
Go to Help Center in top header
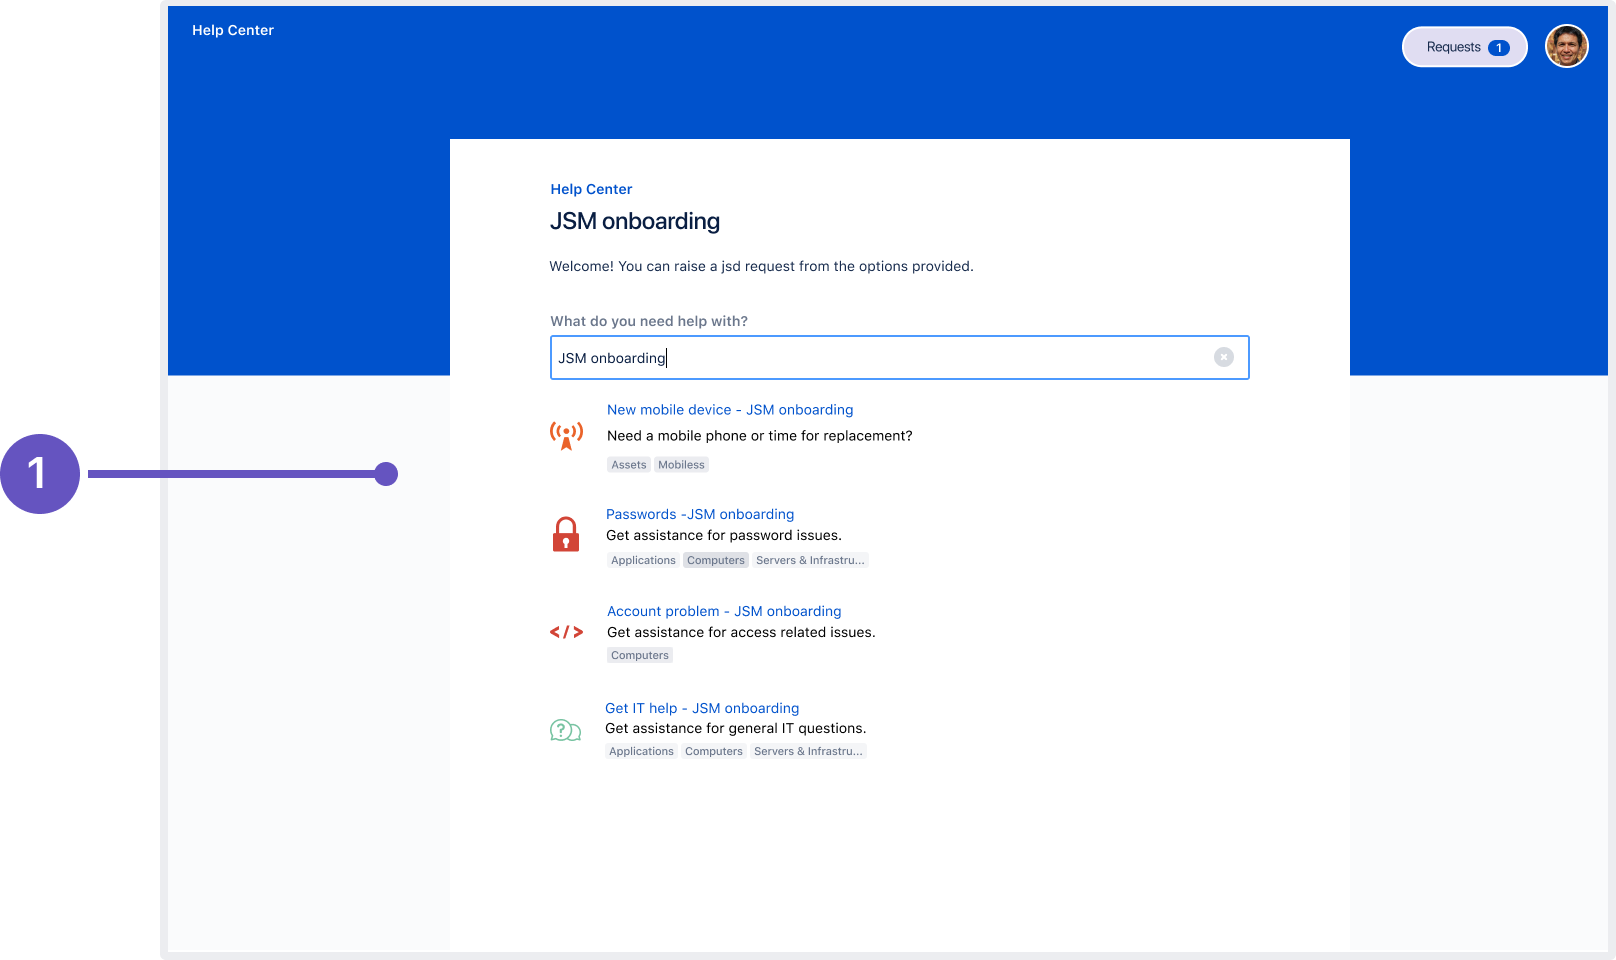233,30
